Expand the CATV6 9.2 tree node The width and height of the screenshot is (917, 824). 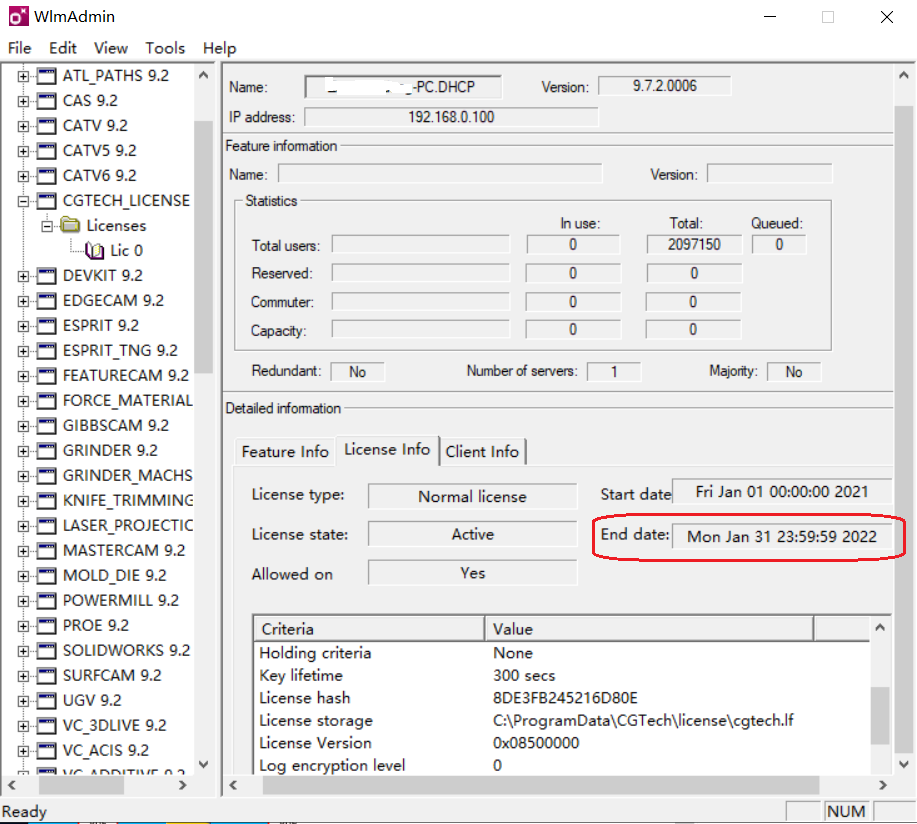coord(23,176)
